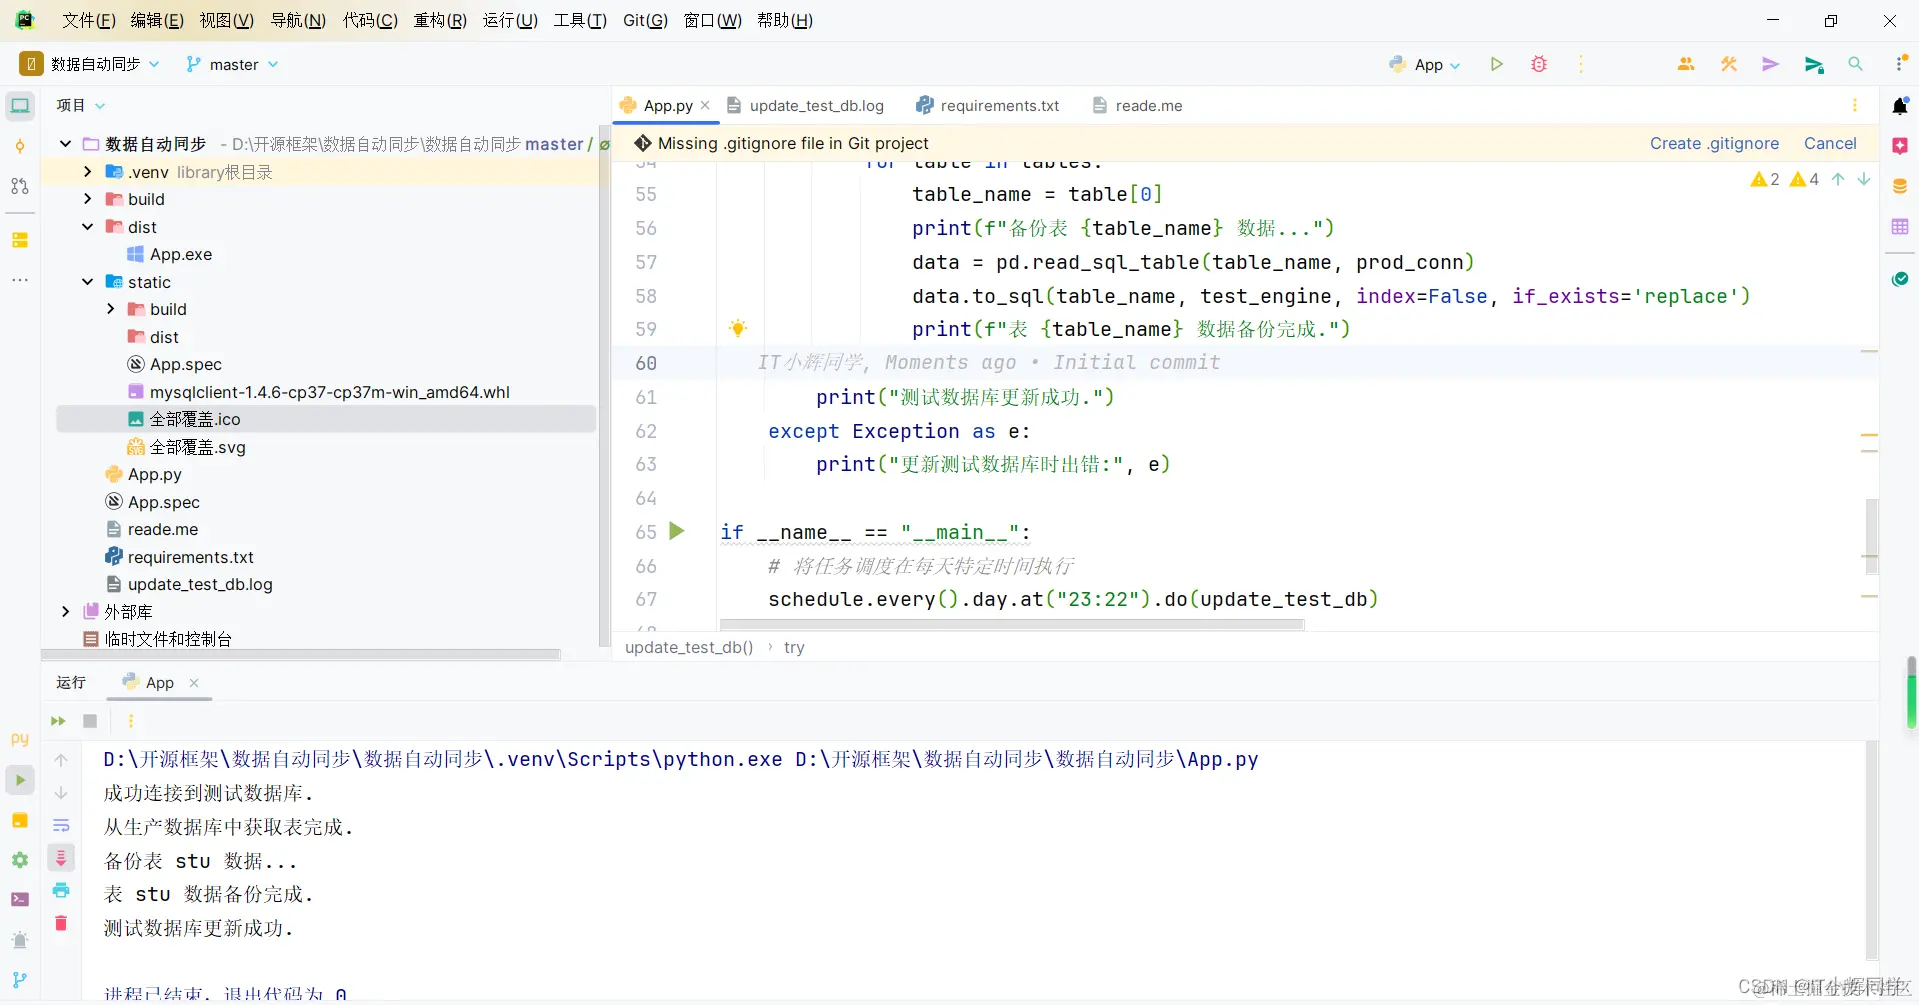Click update_test_db() in the breadcrumb
This screenshot has width=1919, height=1005.
[689, 647]
